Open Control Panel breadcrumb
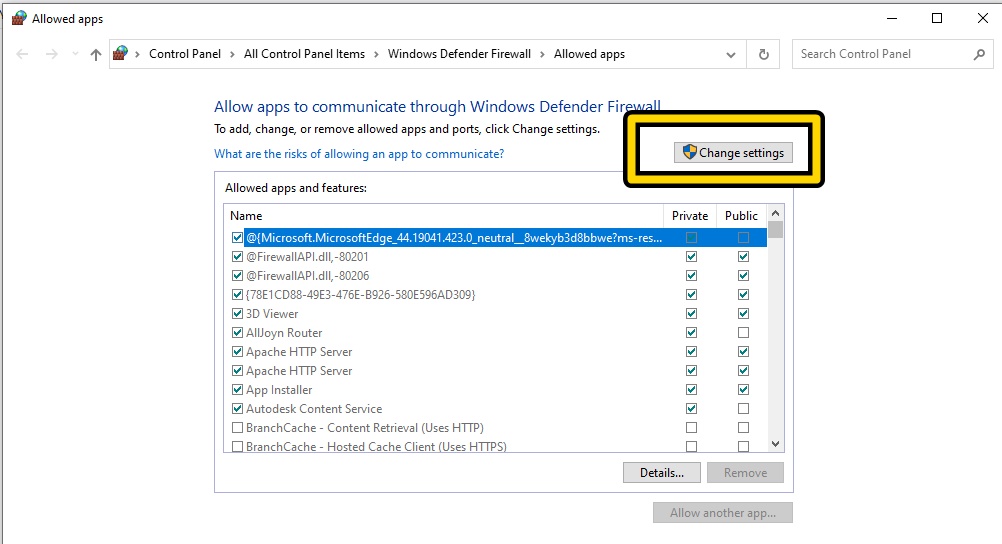The image size is (1002, 544). [185, 54]
